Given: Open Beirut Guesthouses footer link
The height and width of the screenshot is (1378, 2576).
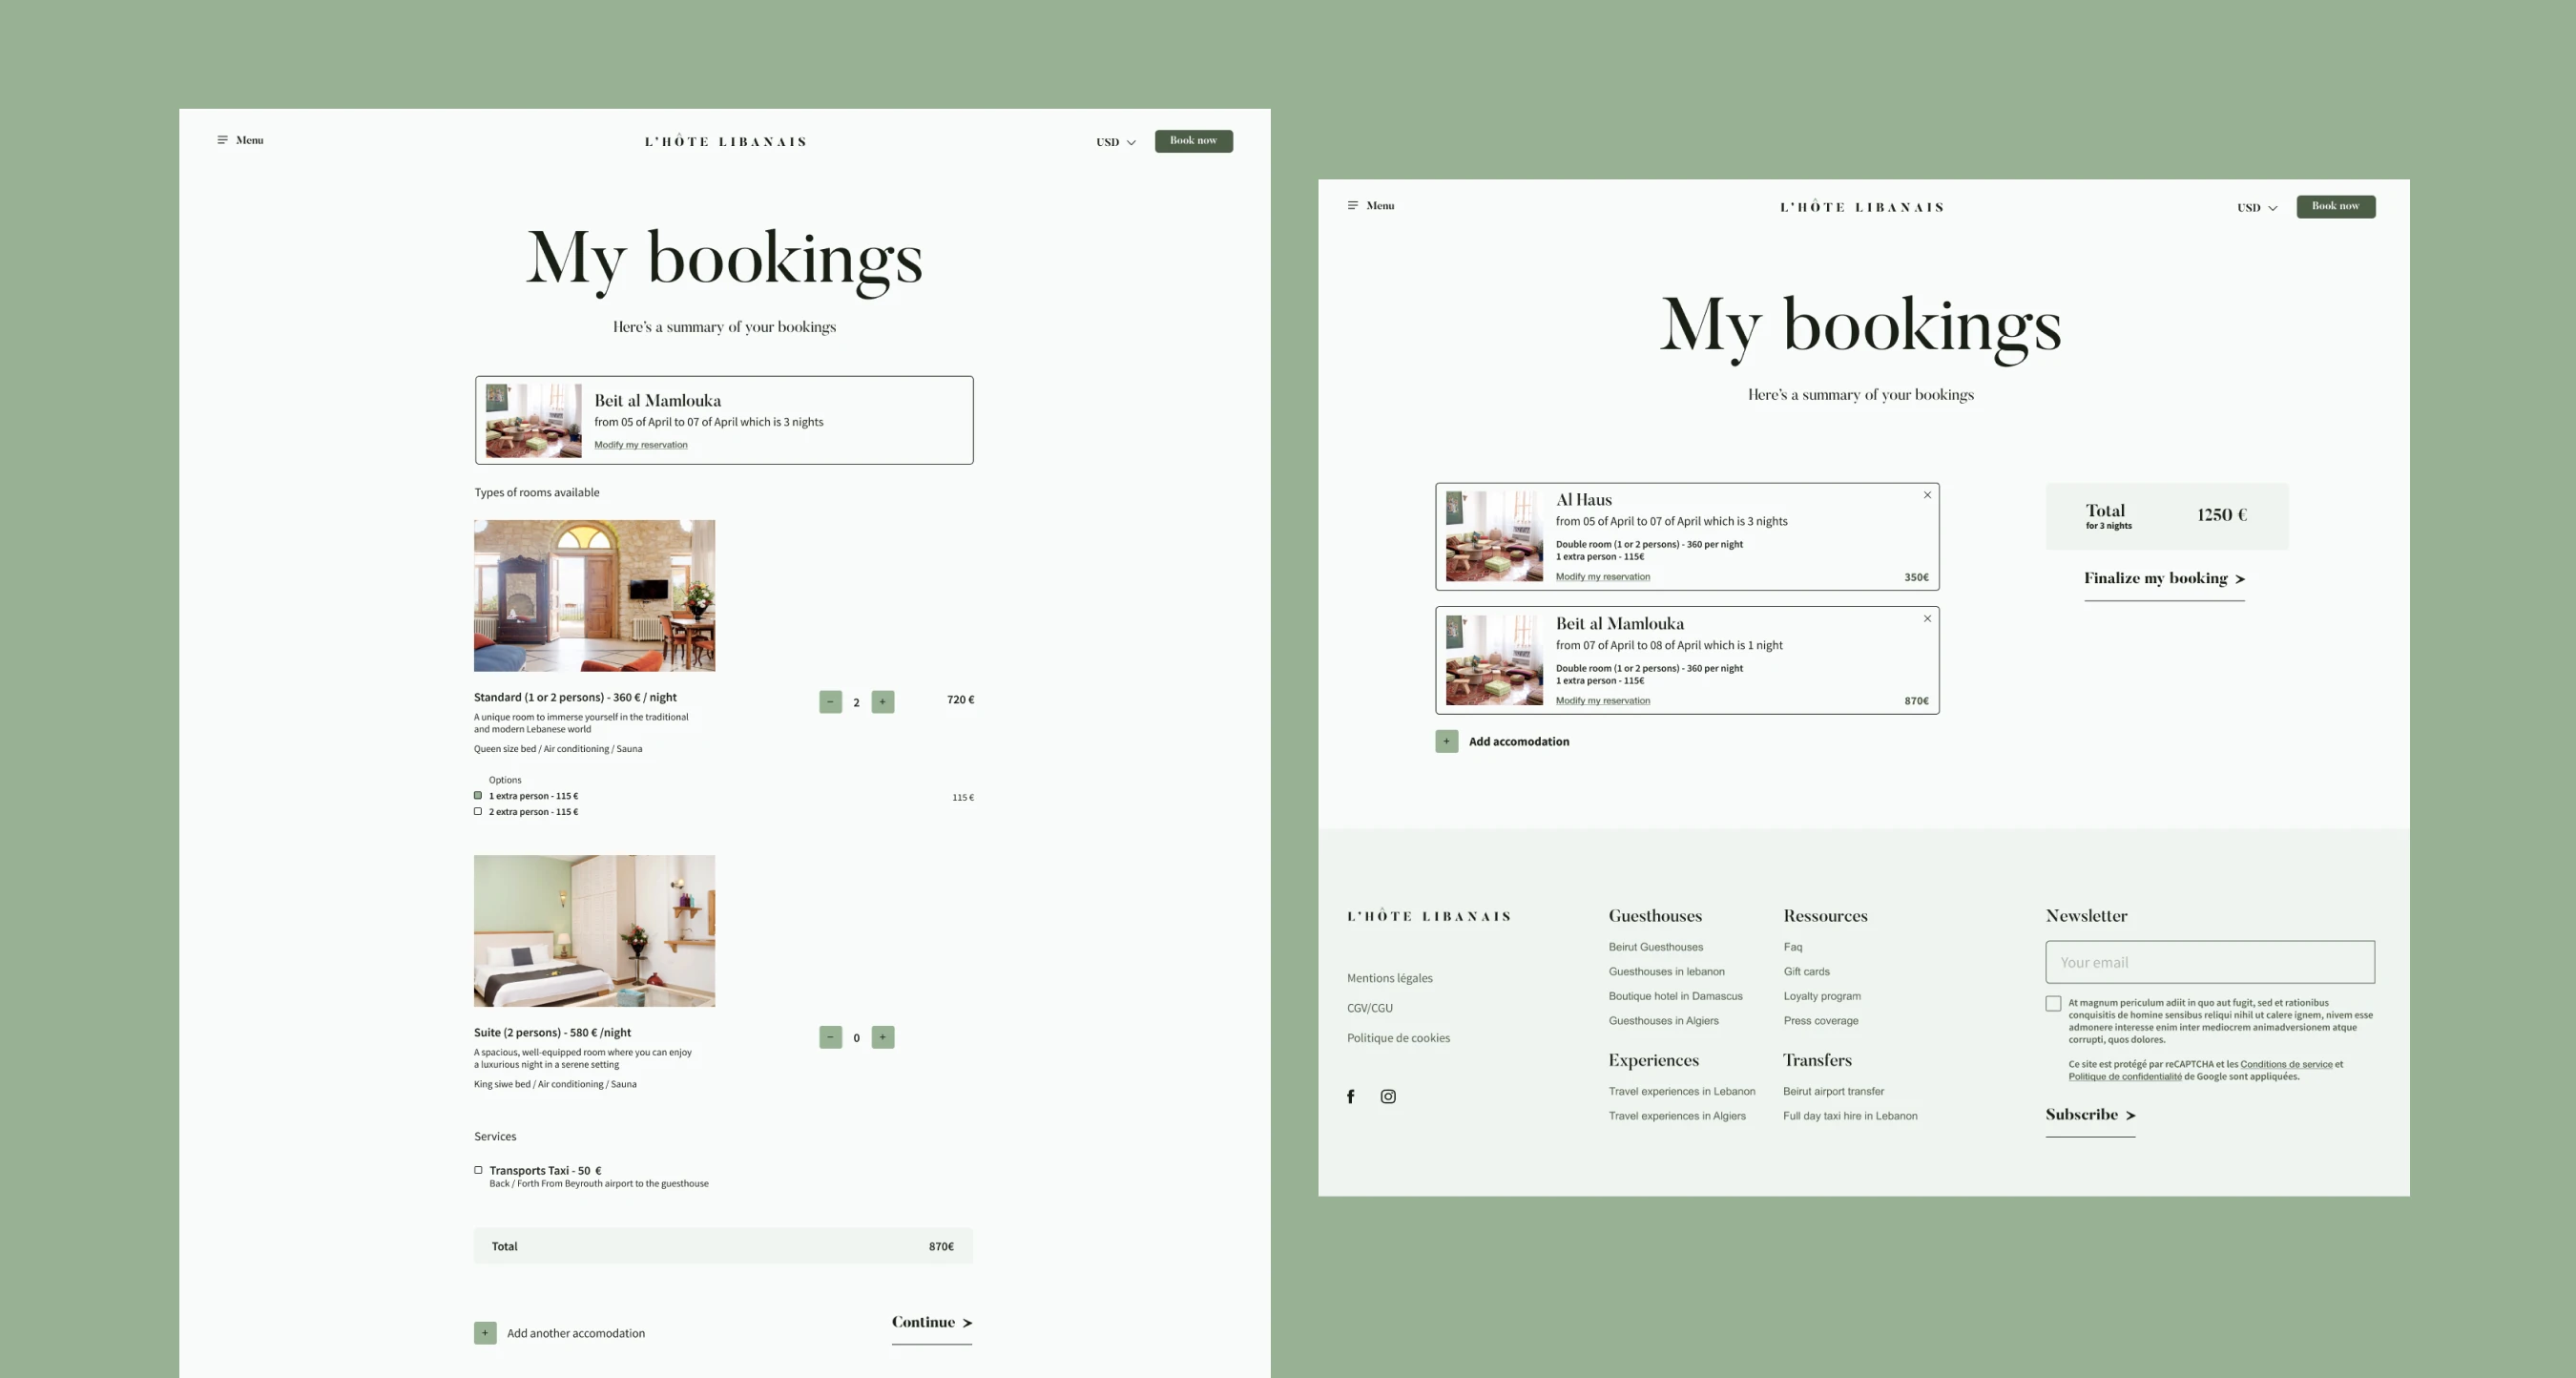Looking at the screenshot, I should point(1655,947).
